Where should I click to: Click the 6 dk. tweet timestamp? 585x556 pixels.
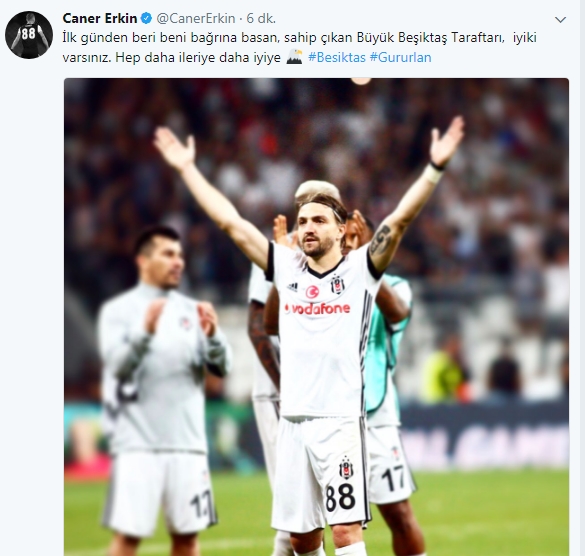coord(261,18)
